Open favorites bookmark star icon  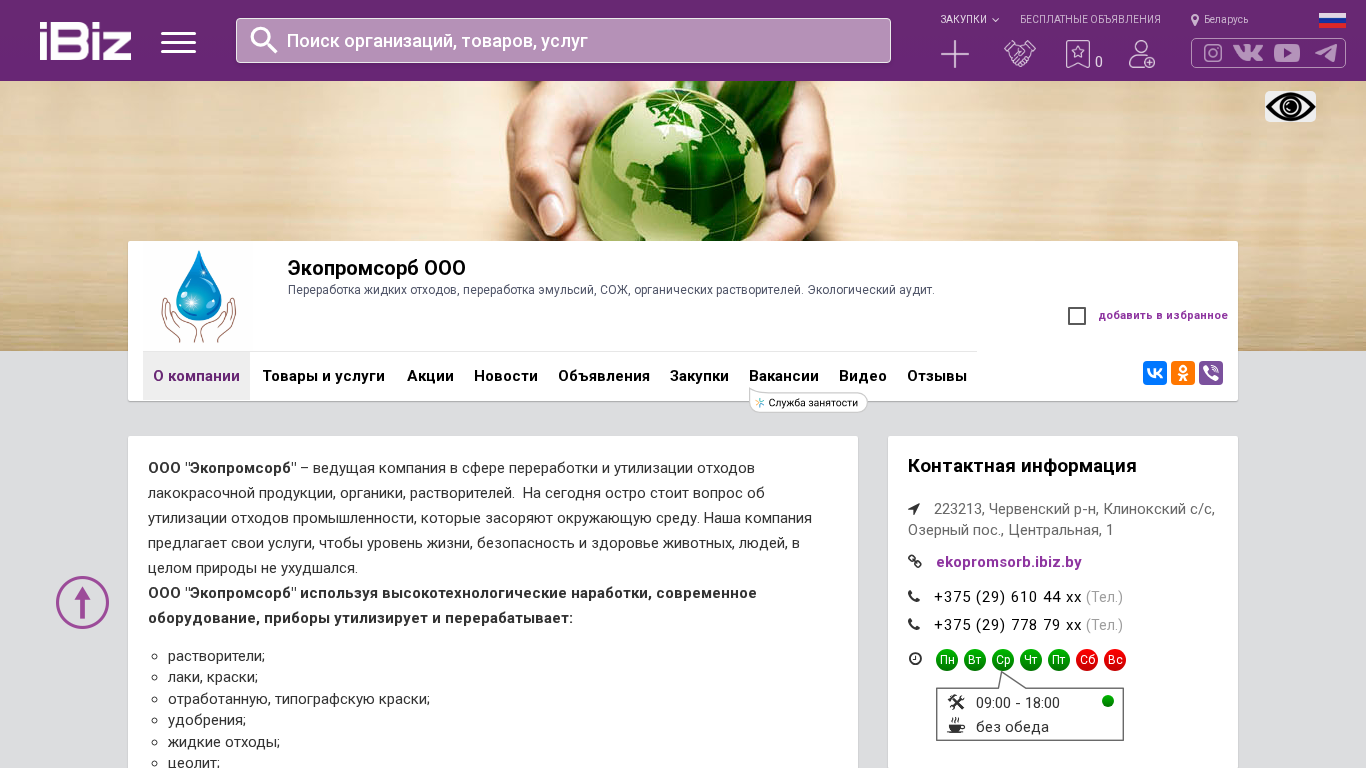point(1078,54)
